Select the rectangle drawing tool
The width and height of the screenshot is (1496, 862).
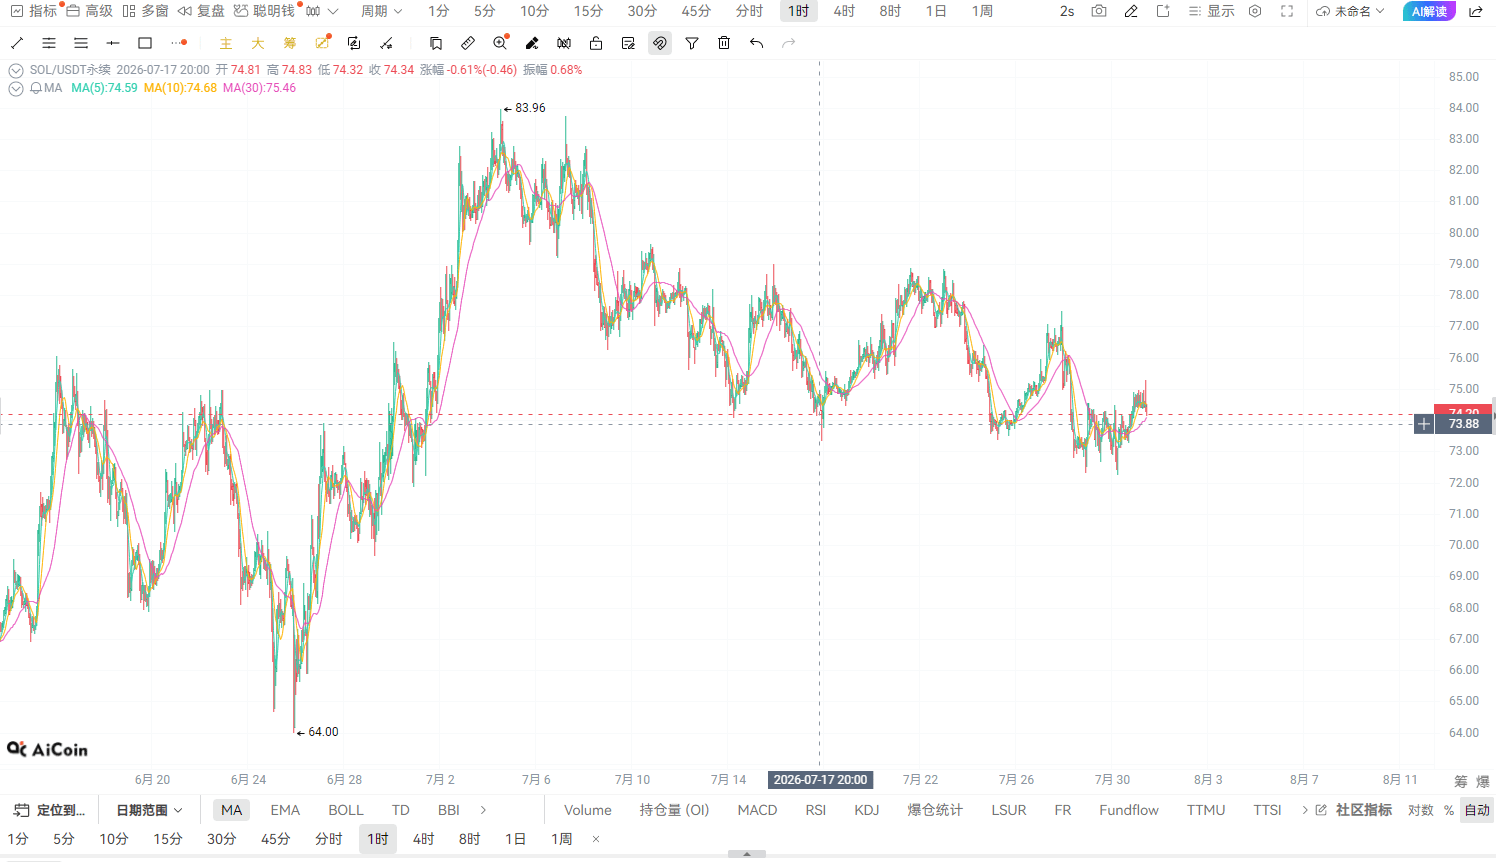(145, 43)
